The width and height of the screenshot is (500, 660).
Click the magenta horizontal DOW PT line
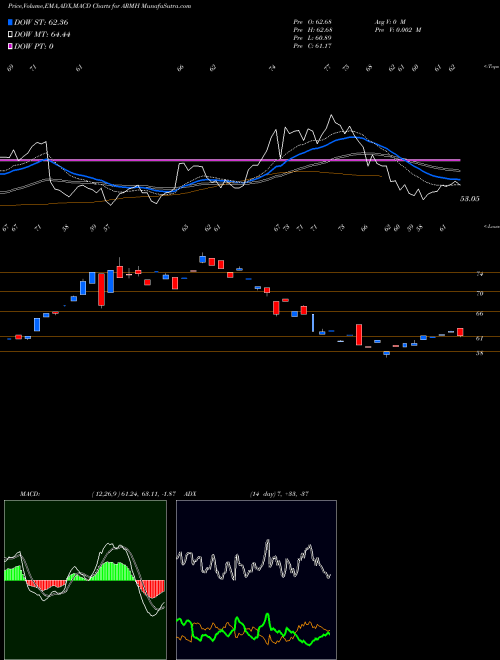[x=230, y=160]
